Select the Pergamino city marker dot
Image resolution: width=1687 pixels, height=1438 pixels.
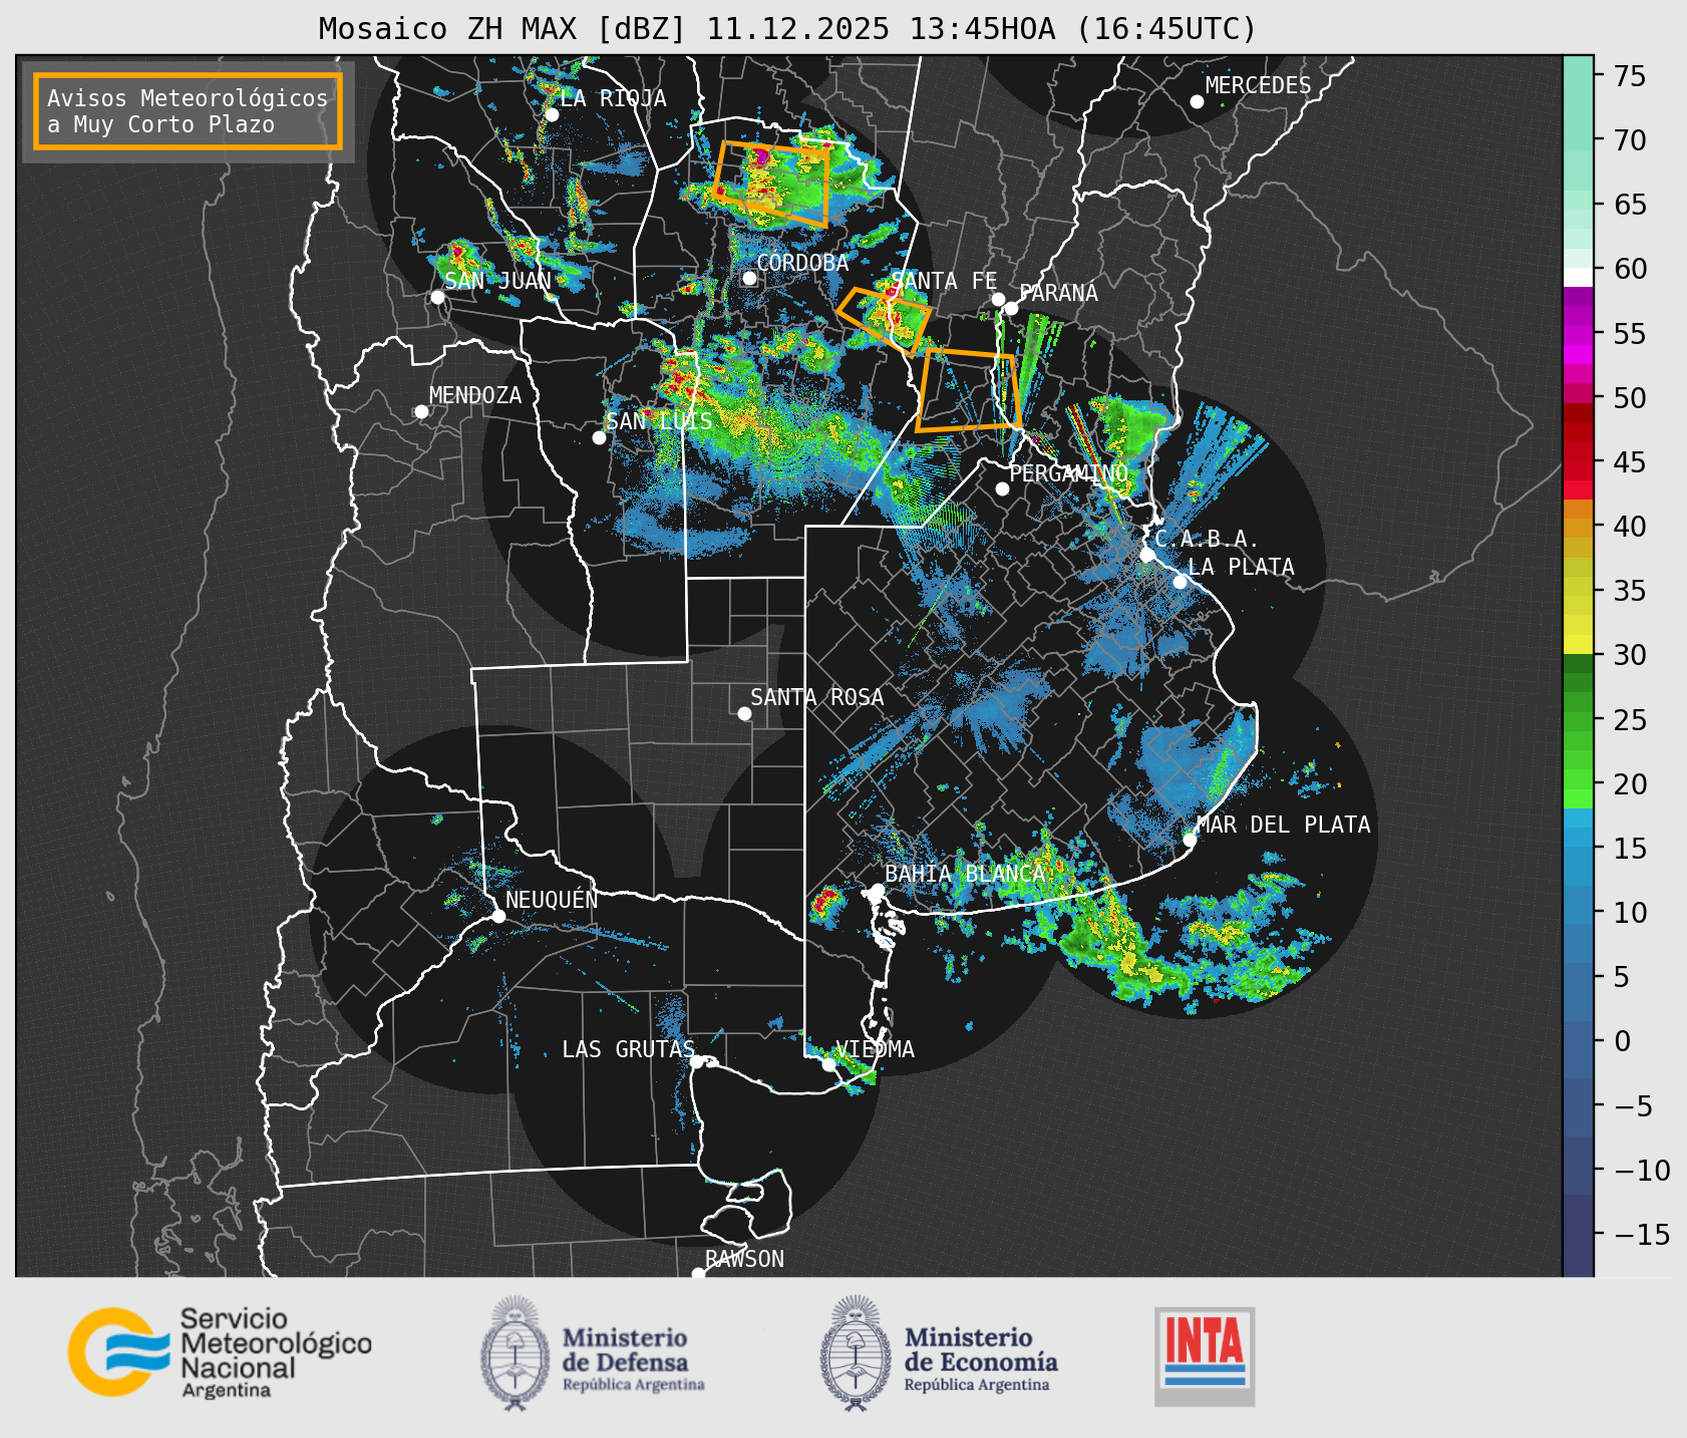coord(1002,489)
